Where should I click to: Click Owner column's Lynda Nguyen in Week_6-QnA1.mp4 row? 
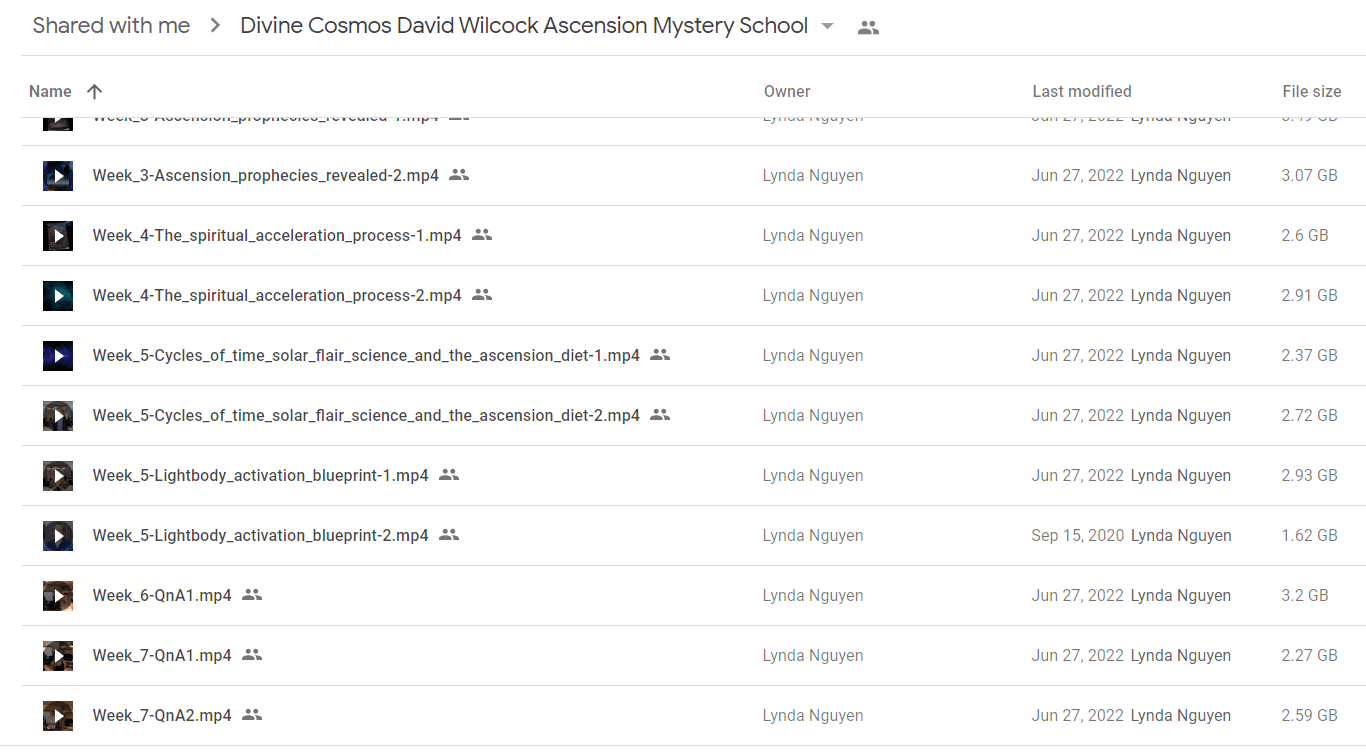coord(813,596)
